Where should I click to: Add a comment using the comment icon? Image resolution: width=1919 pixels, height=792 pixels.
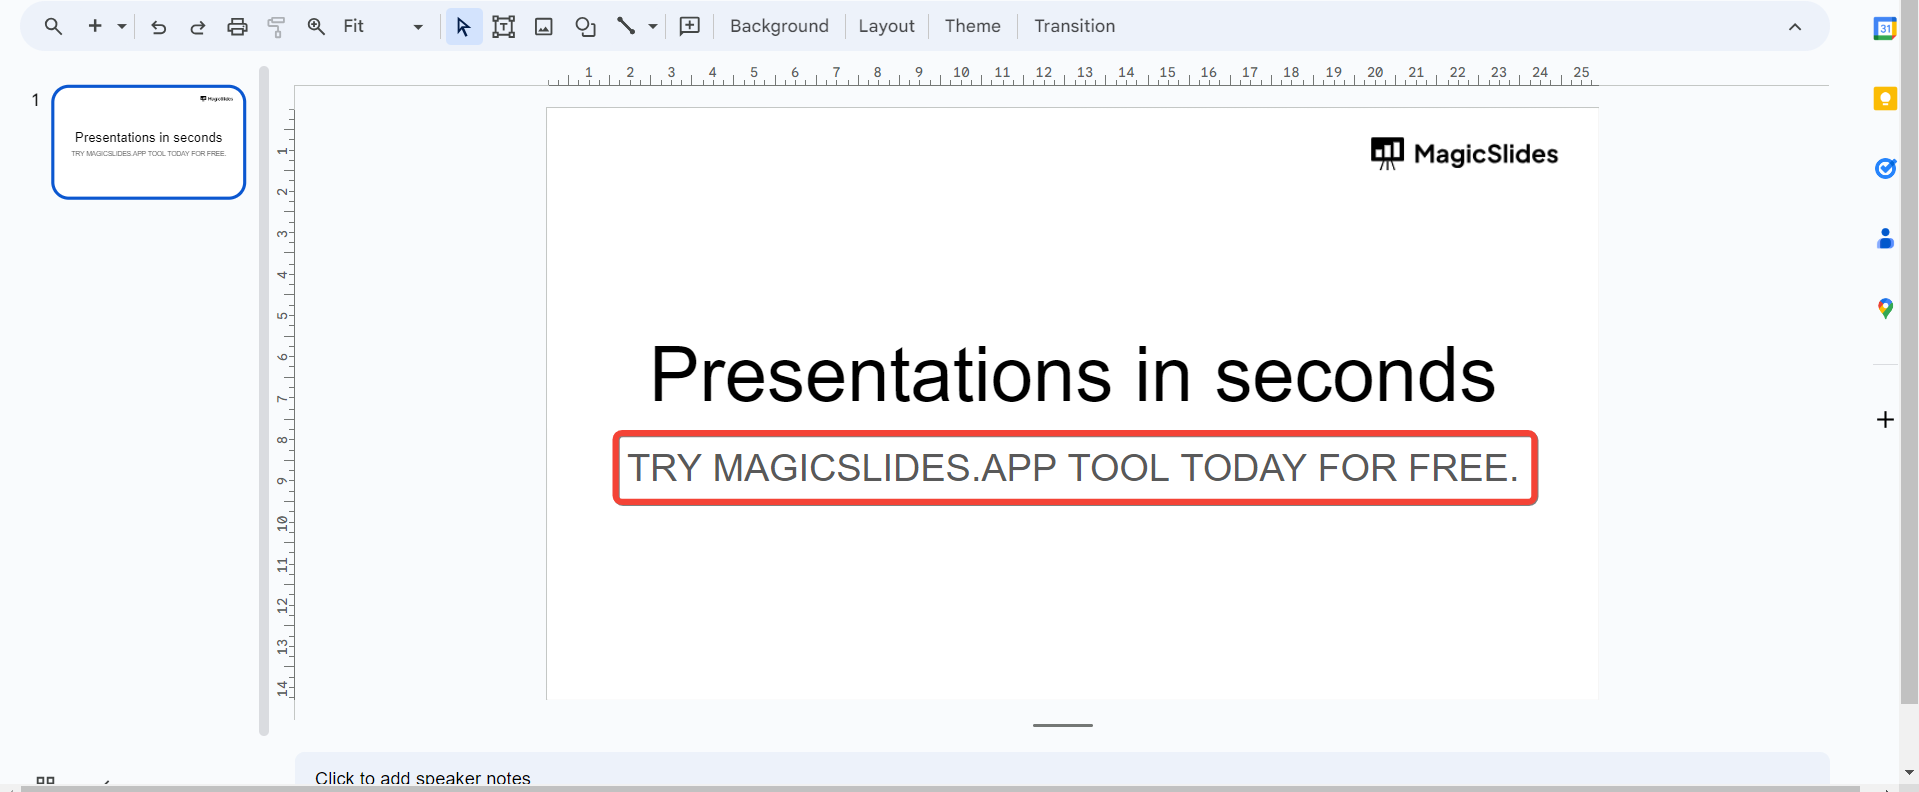pos(690,27)
